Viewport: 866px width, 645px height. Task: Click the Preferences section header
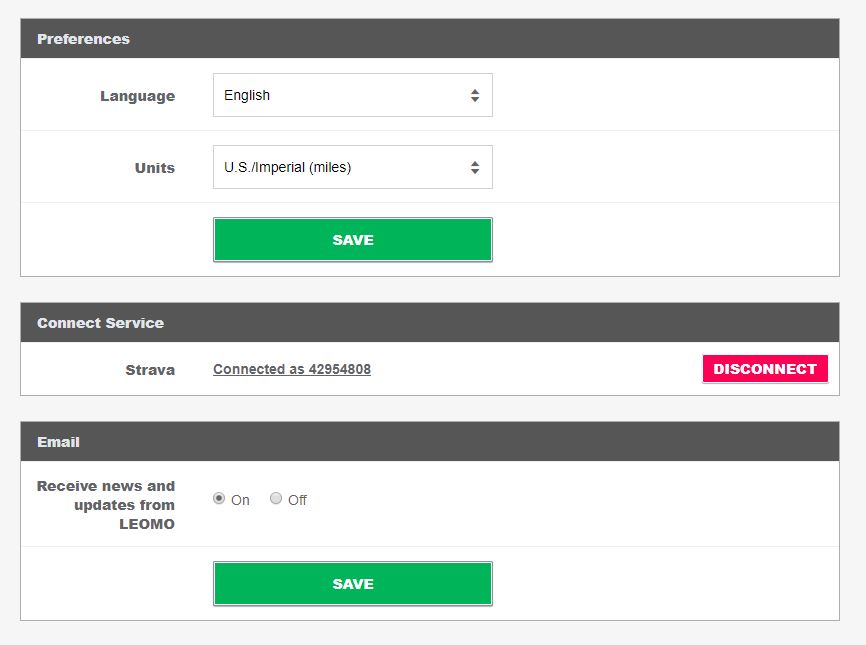click(84, 39)
